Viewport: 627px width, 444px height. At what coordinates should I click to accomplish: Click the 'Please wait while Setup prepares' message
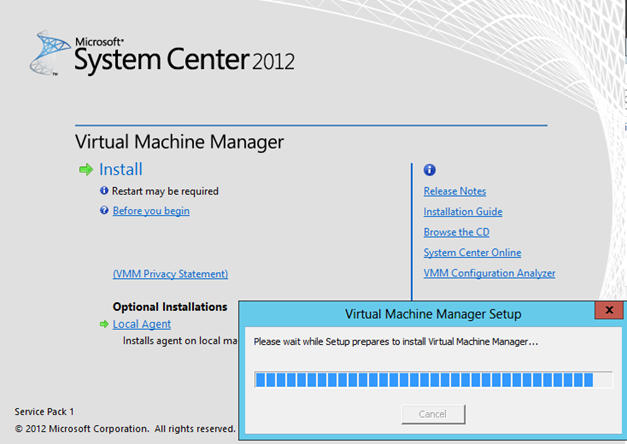[x=396, y=342]
